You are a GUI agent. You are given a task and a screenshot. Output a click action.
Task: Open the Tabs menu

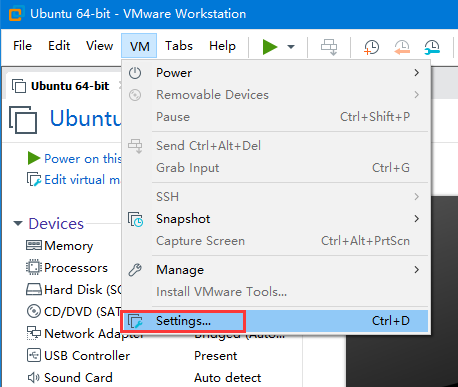(179, 46)
